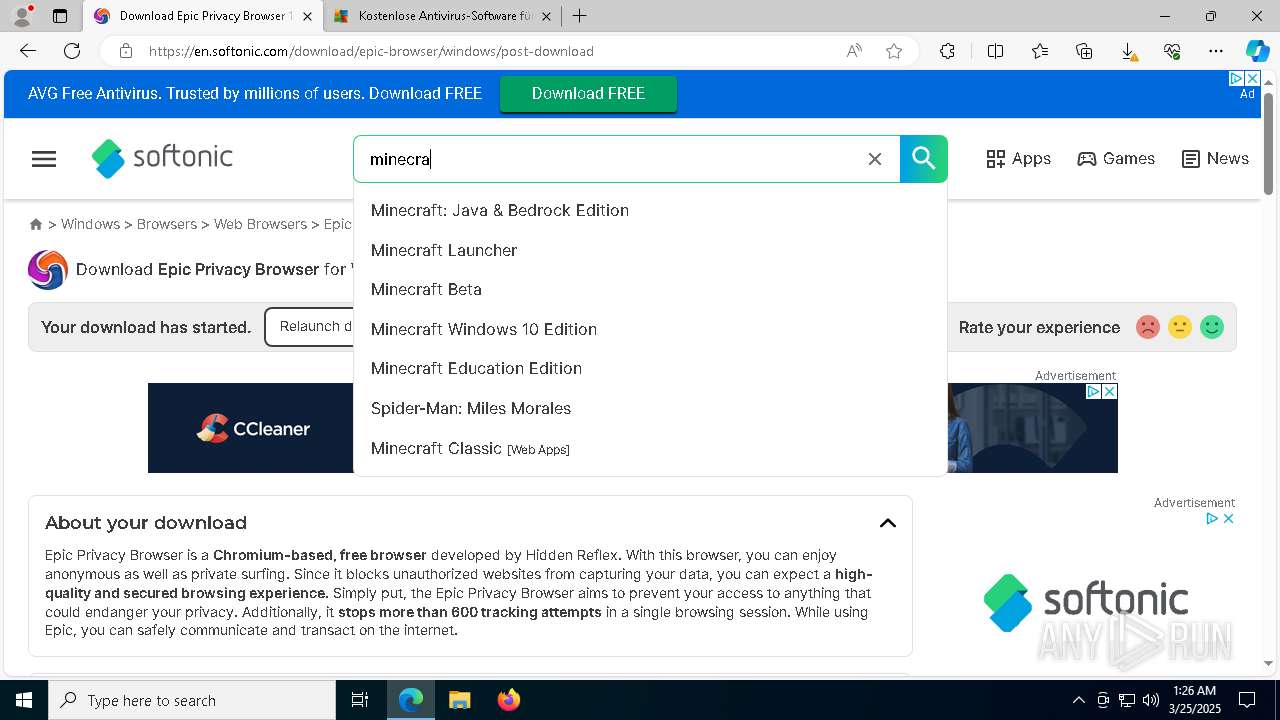Open the Read aloud icon
1280x720 pixels.
[854, 51]
